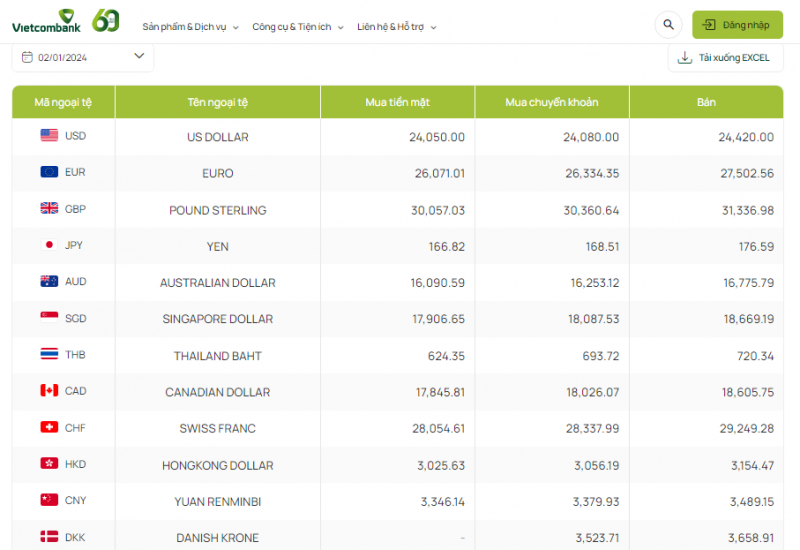Screen dimensions: 800x550
Task: Click the GBP United Kingdom flag icon
Action: point(49,208)
